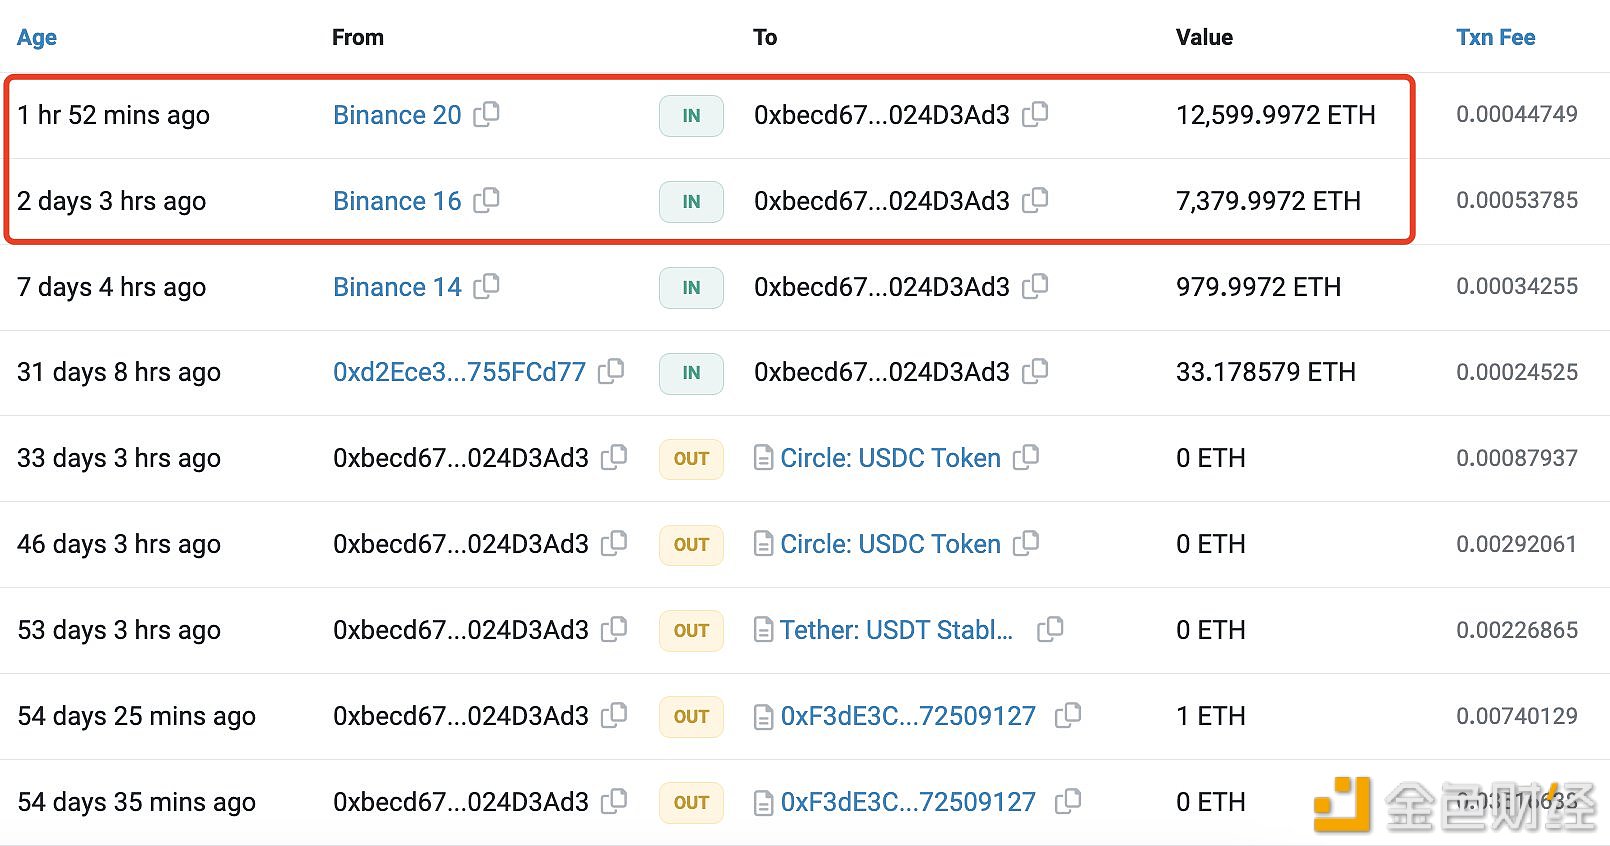Screen dimensions: 1610x846
Task: Copy recipient address in 7 days 4 hrs row
Action: 1035,286
